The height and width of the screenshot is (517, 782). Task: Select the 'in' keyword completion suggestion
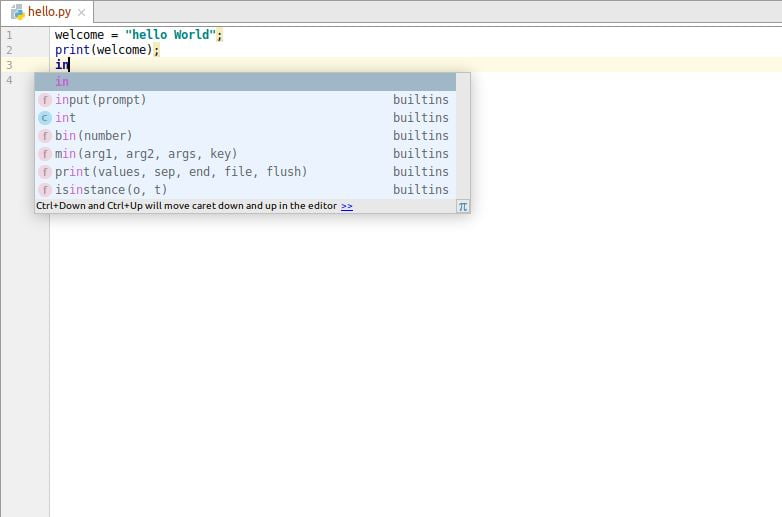pyautogui.click(x=245, y=82)
